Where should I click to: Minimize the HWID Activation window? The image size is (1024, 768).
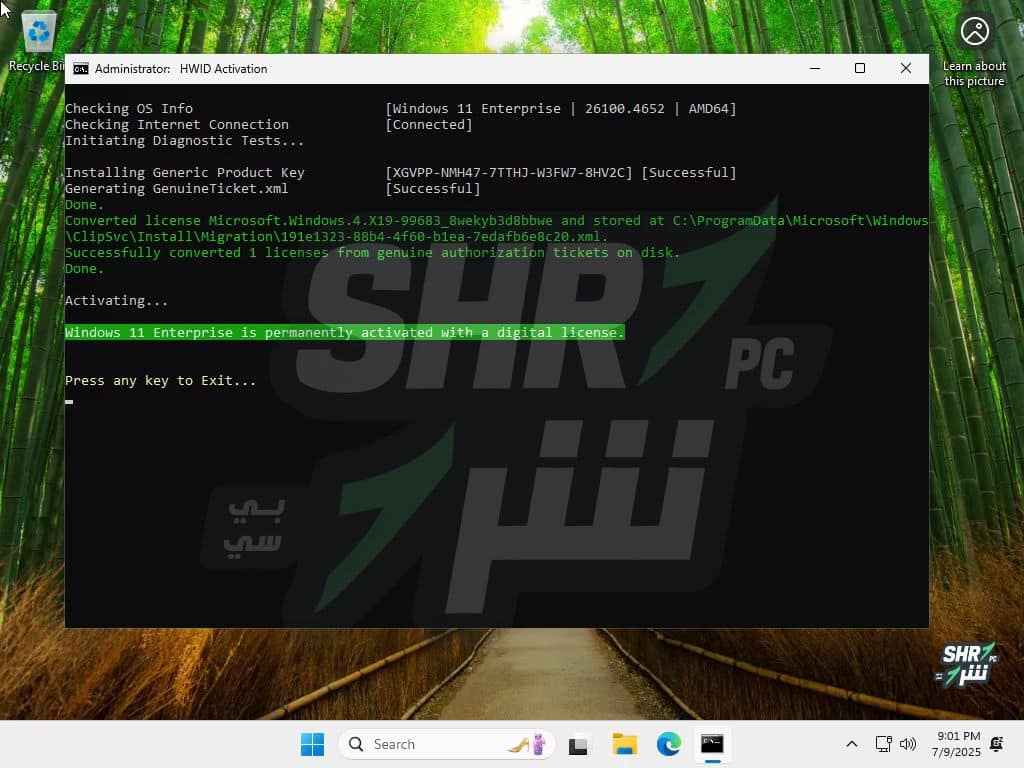pyautogui.click(x=815, y=68)
